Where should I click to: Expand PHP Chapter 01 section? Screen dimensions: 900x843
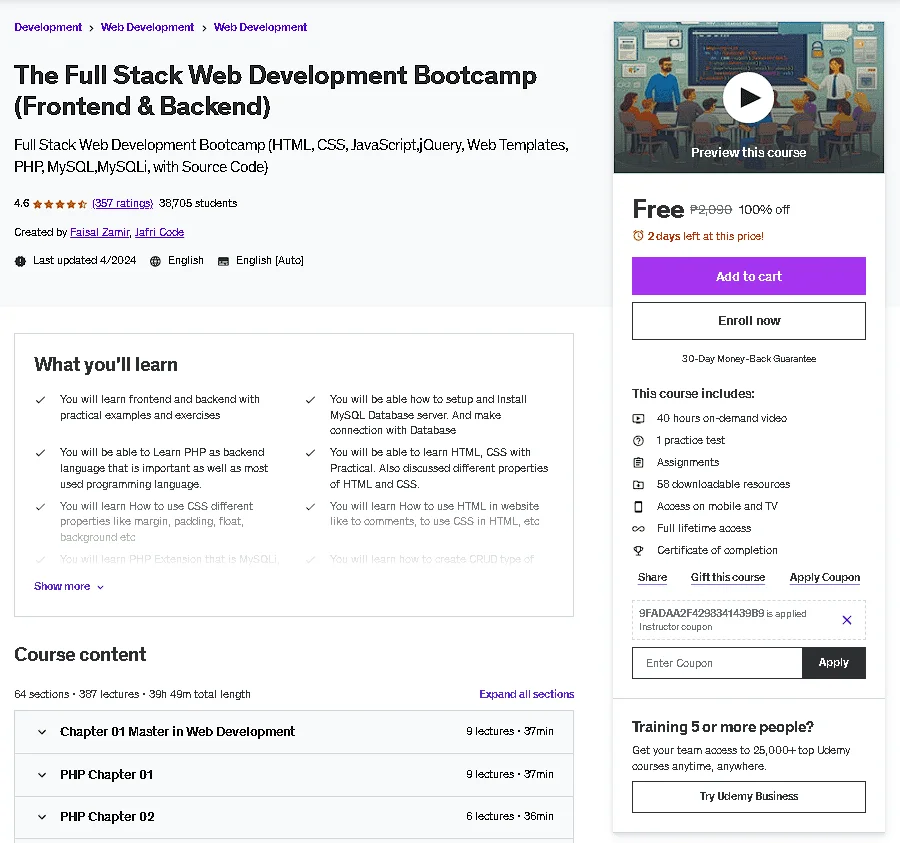pyautogui.click(x=294, y=775)
